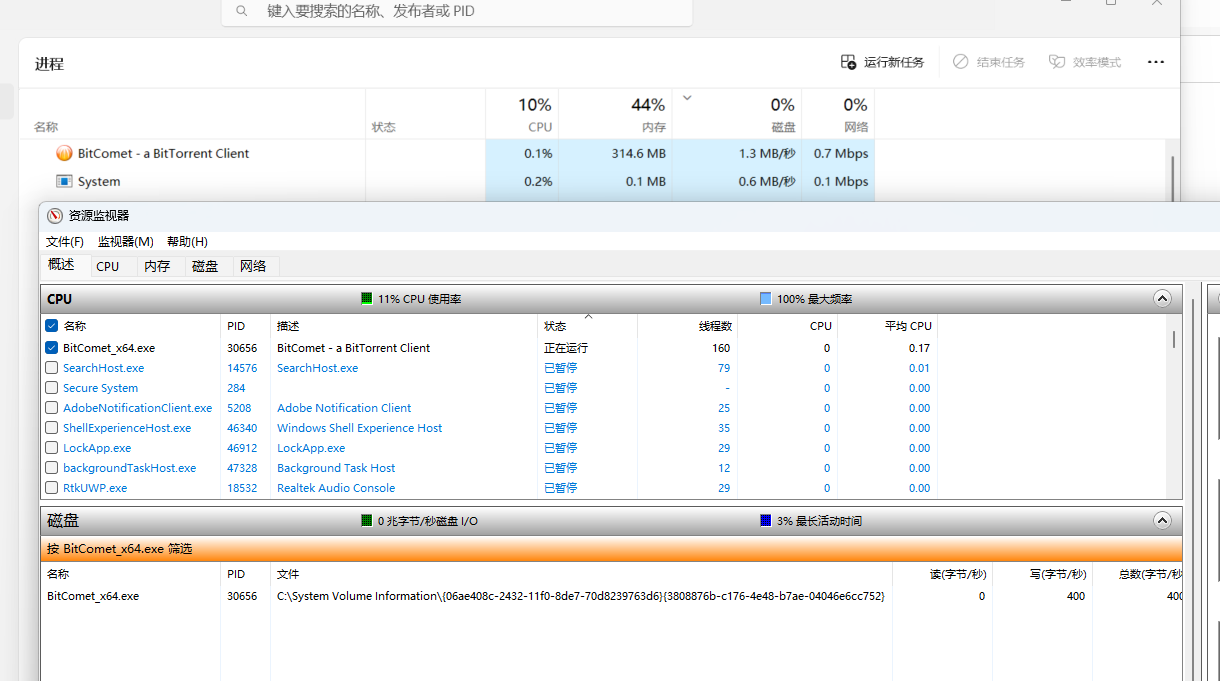The height and width of the screenshot is (681, 1220).
Task: Select the System row in Task Manager
Action: click(x=446, y=181)
